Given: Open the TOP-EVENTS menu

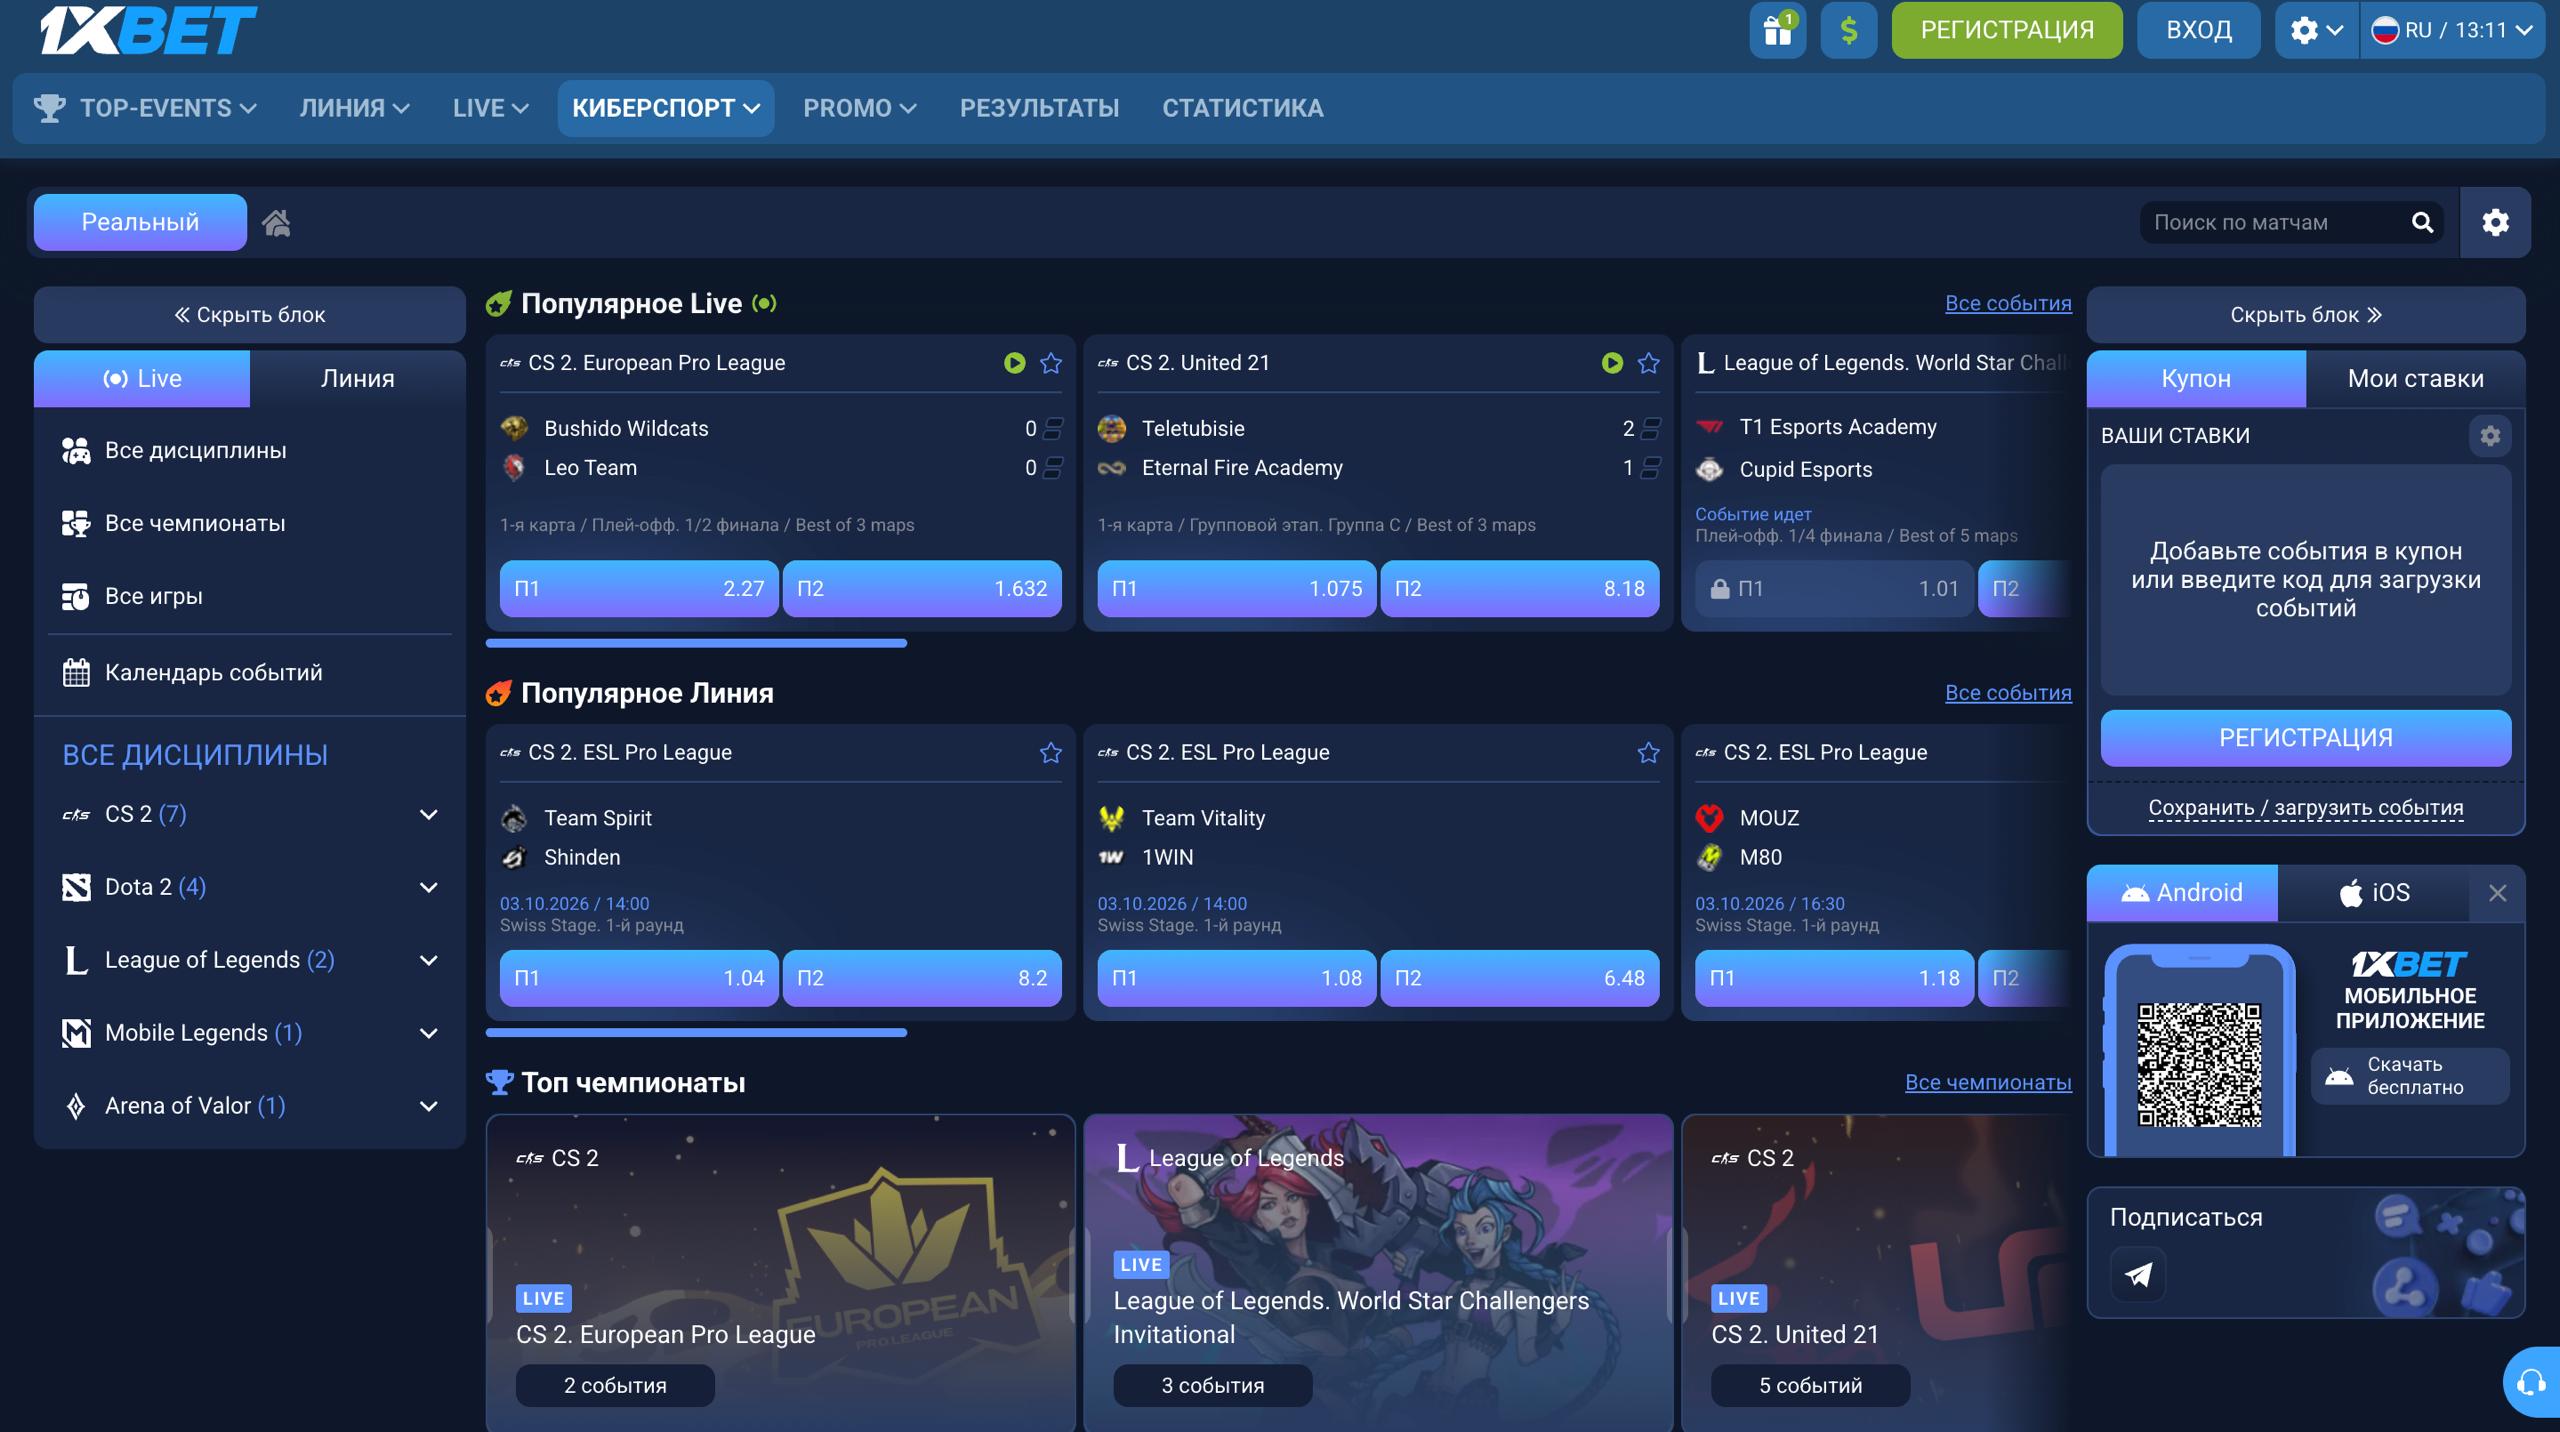Looking at the screenshot, I should (x=146, y=108).
